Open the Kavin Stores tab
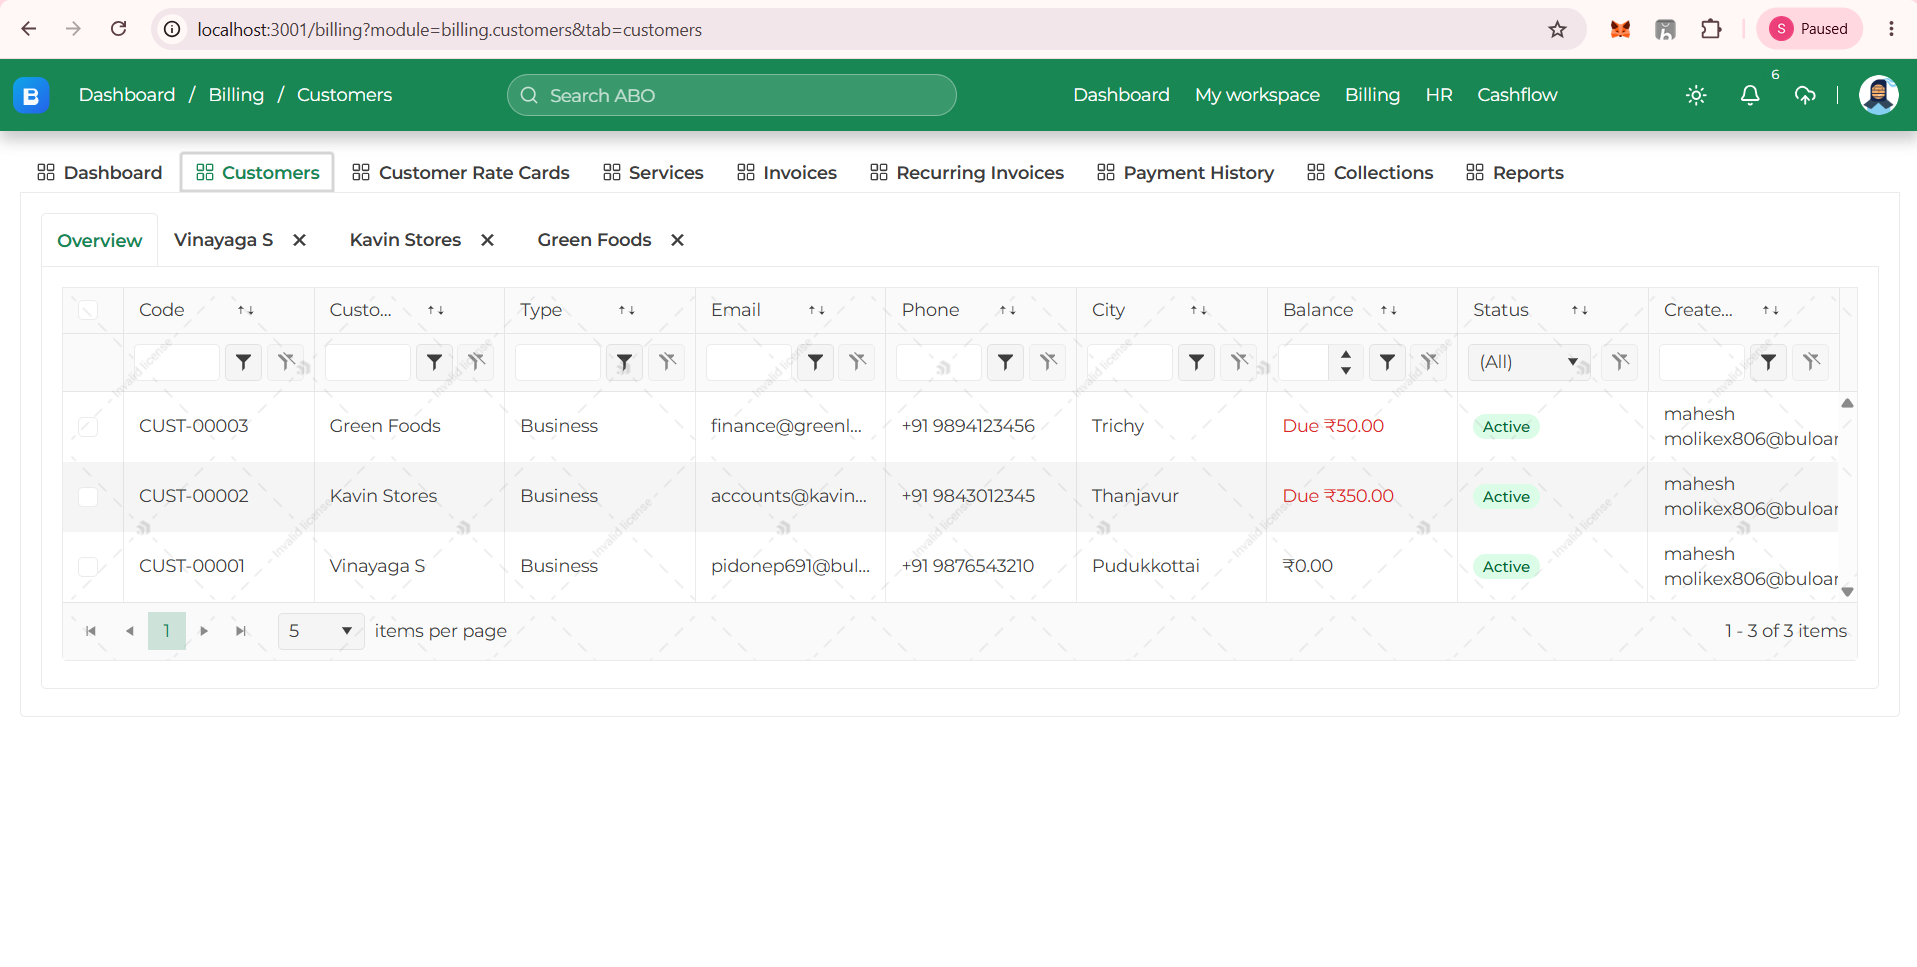This screenshot has height=967, width=1917. 405,240
